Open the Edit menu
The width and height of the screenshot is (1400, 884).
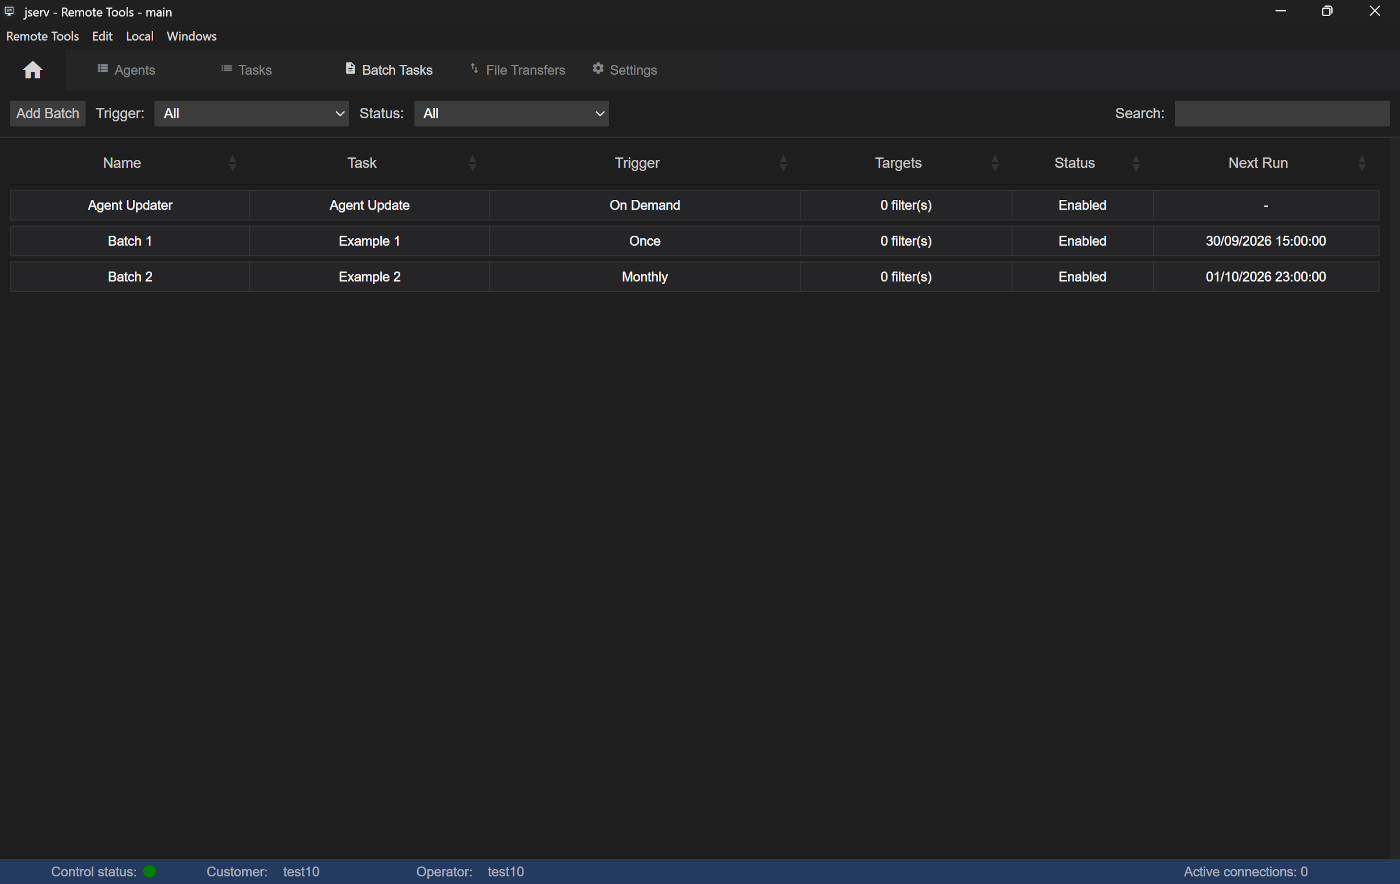click(102, 36)
